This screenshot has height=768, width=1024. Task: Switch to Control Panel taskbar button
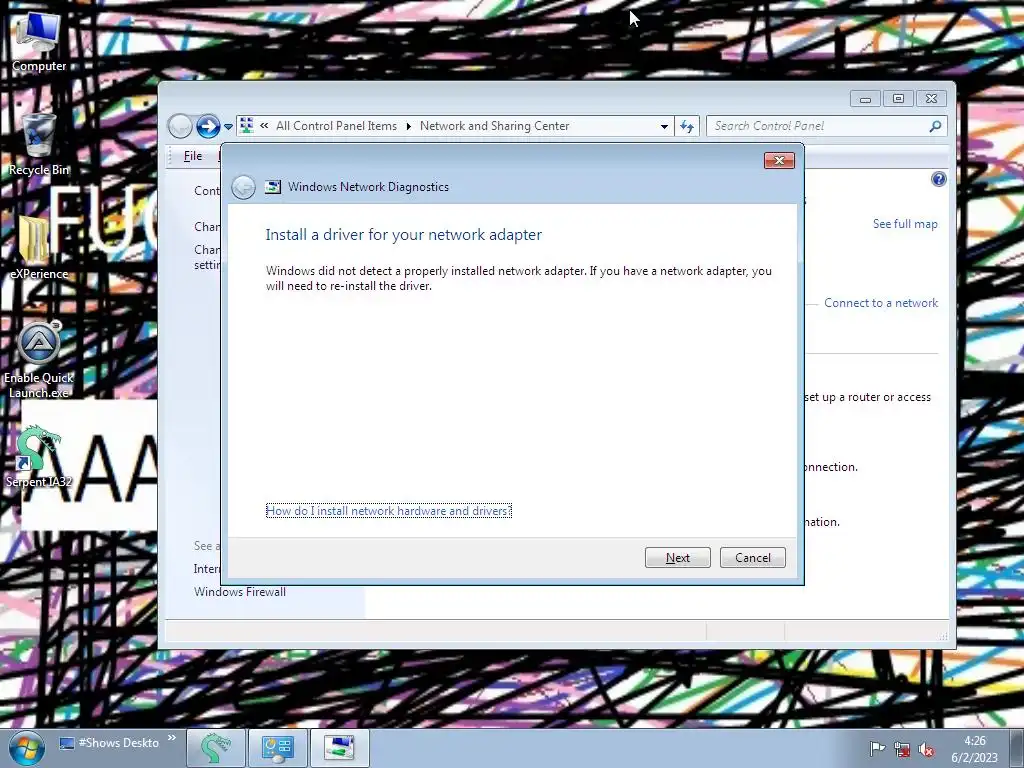(x=278, y=748)
